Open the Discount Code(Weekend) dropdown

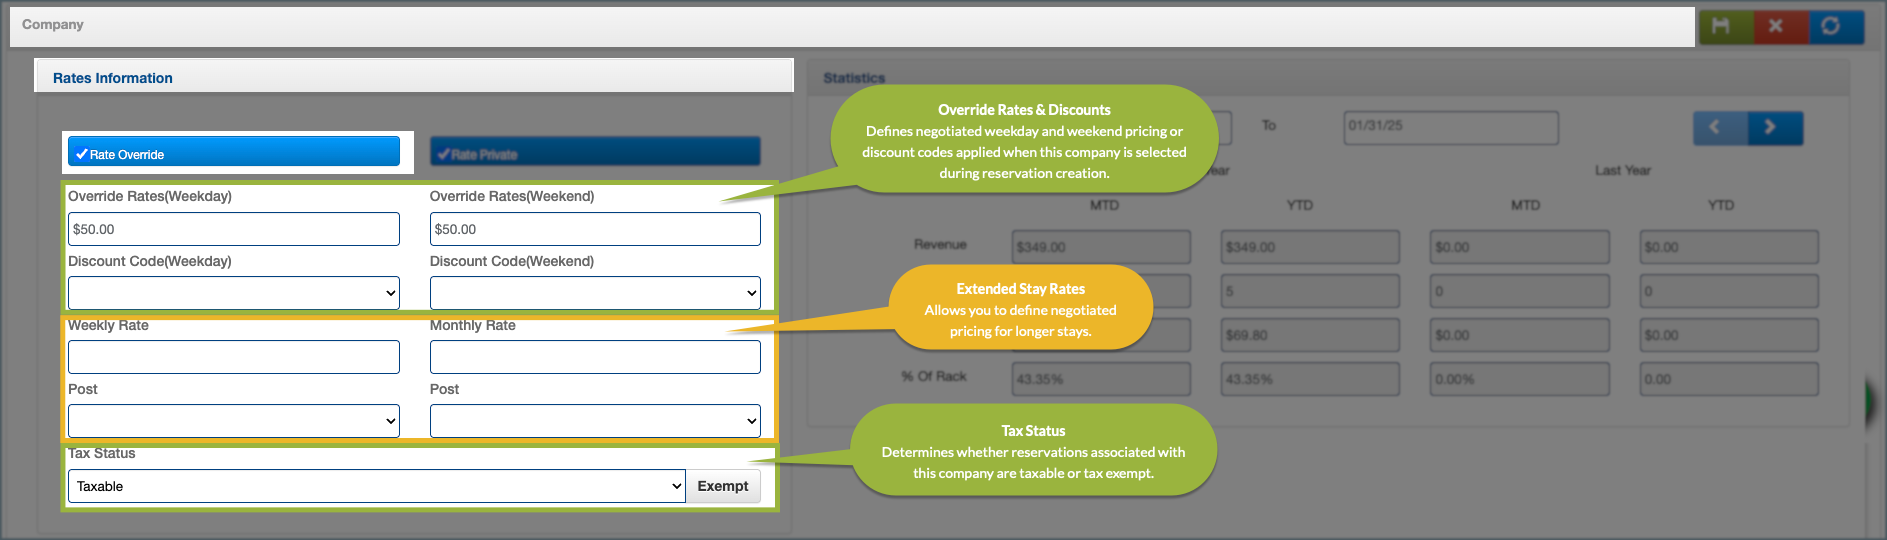[x=595, y=293]
